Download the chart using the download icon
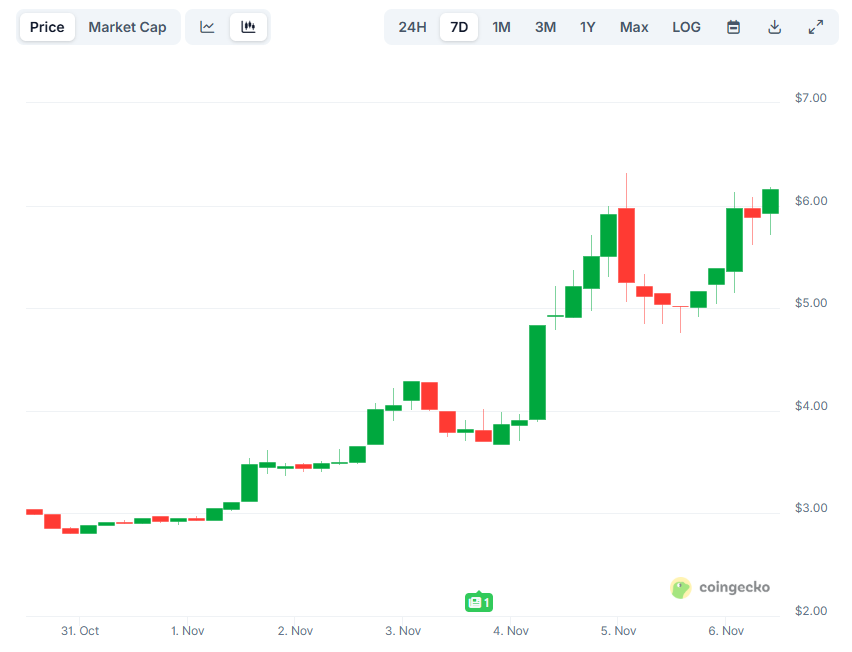This screenshot has width=852, height=652. [x=774, y=27]
